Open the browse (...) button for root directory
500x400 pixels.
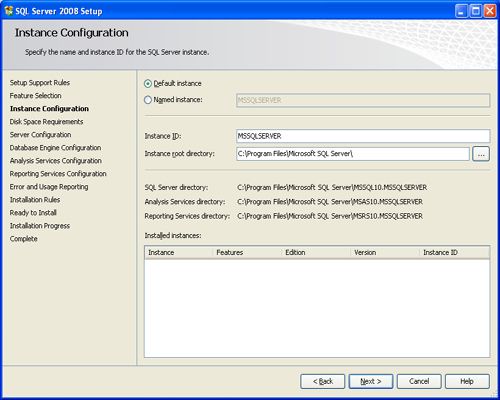click(481, 154)
